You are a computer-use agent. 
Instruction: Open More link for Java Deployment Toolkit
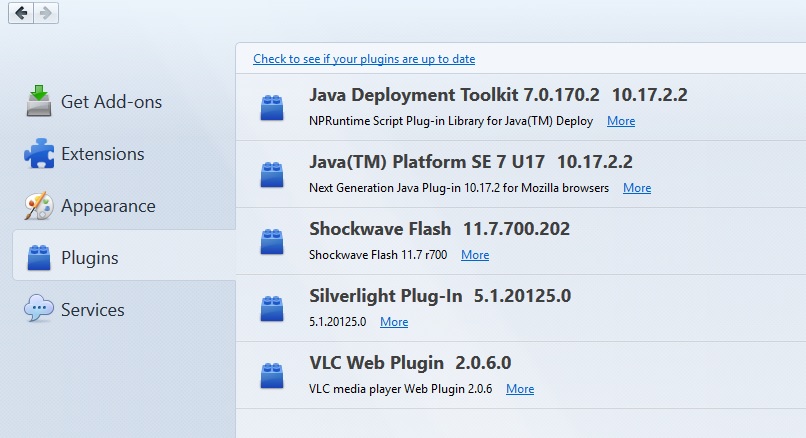pyautogui.click(x=621, y=121)
